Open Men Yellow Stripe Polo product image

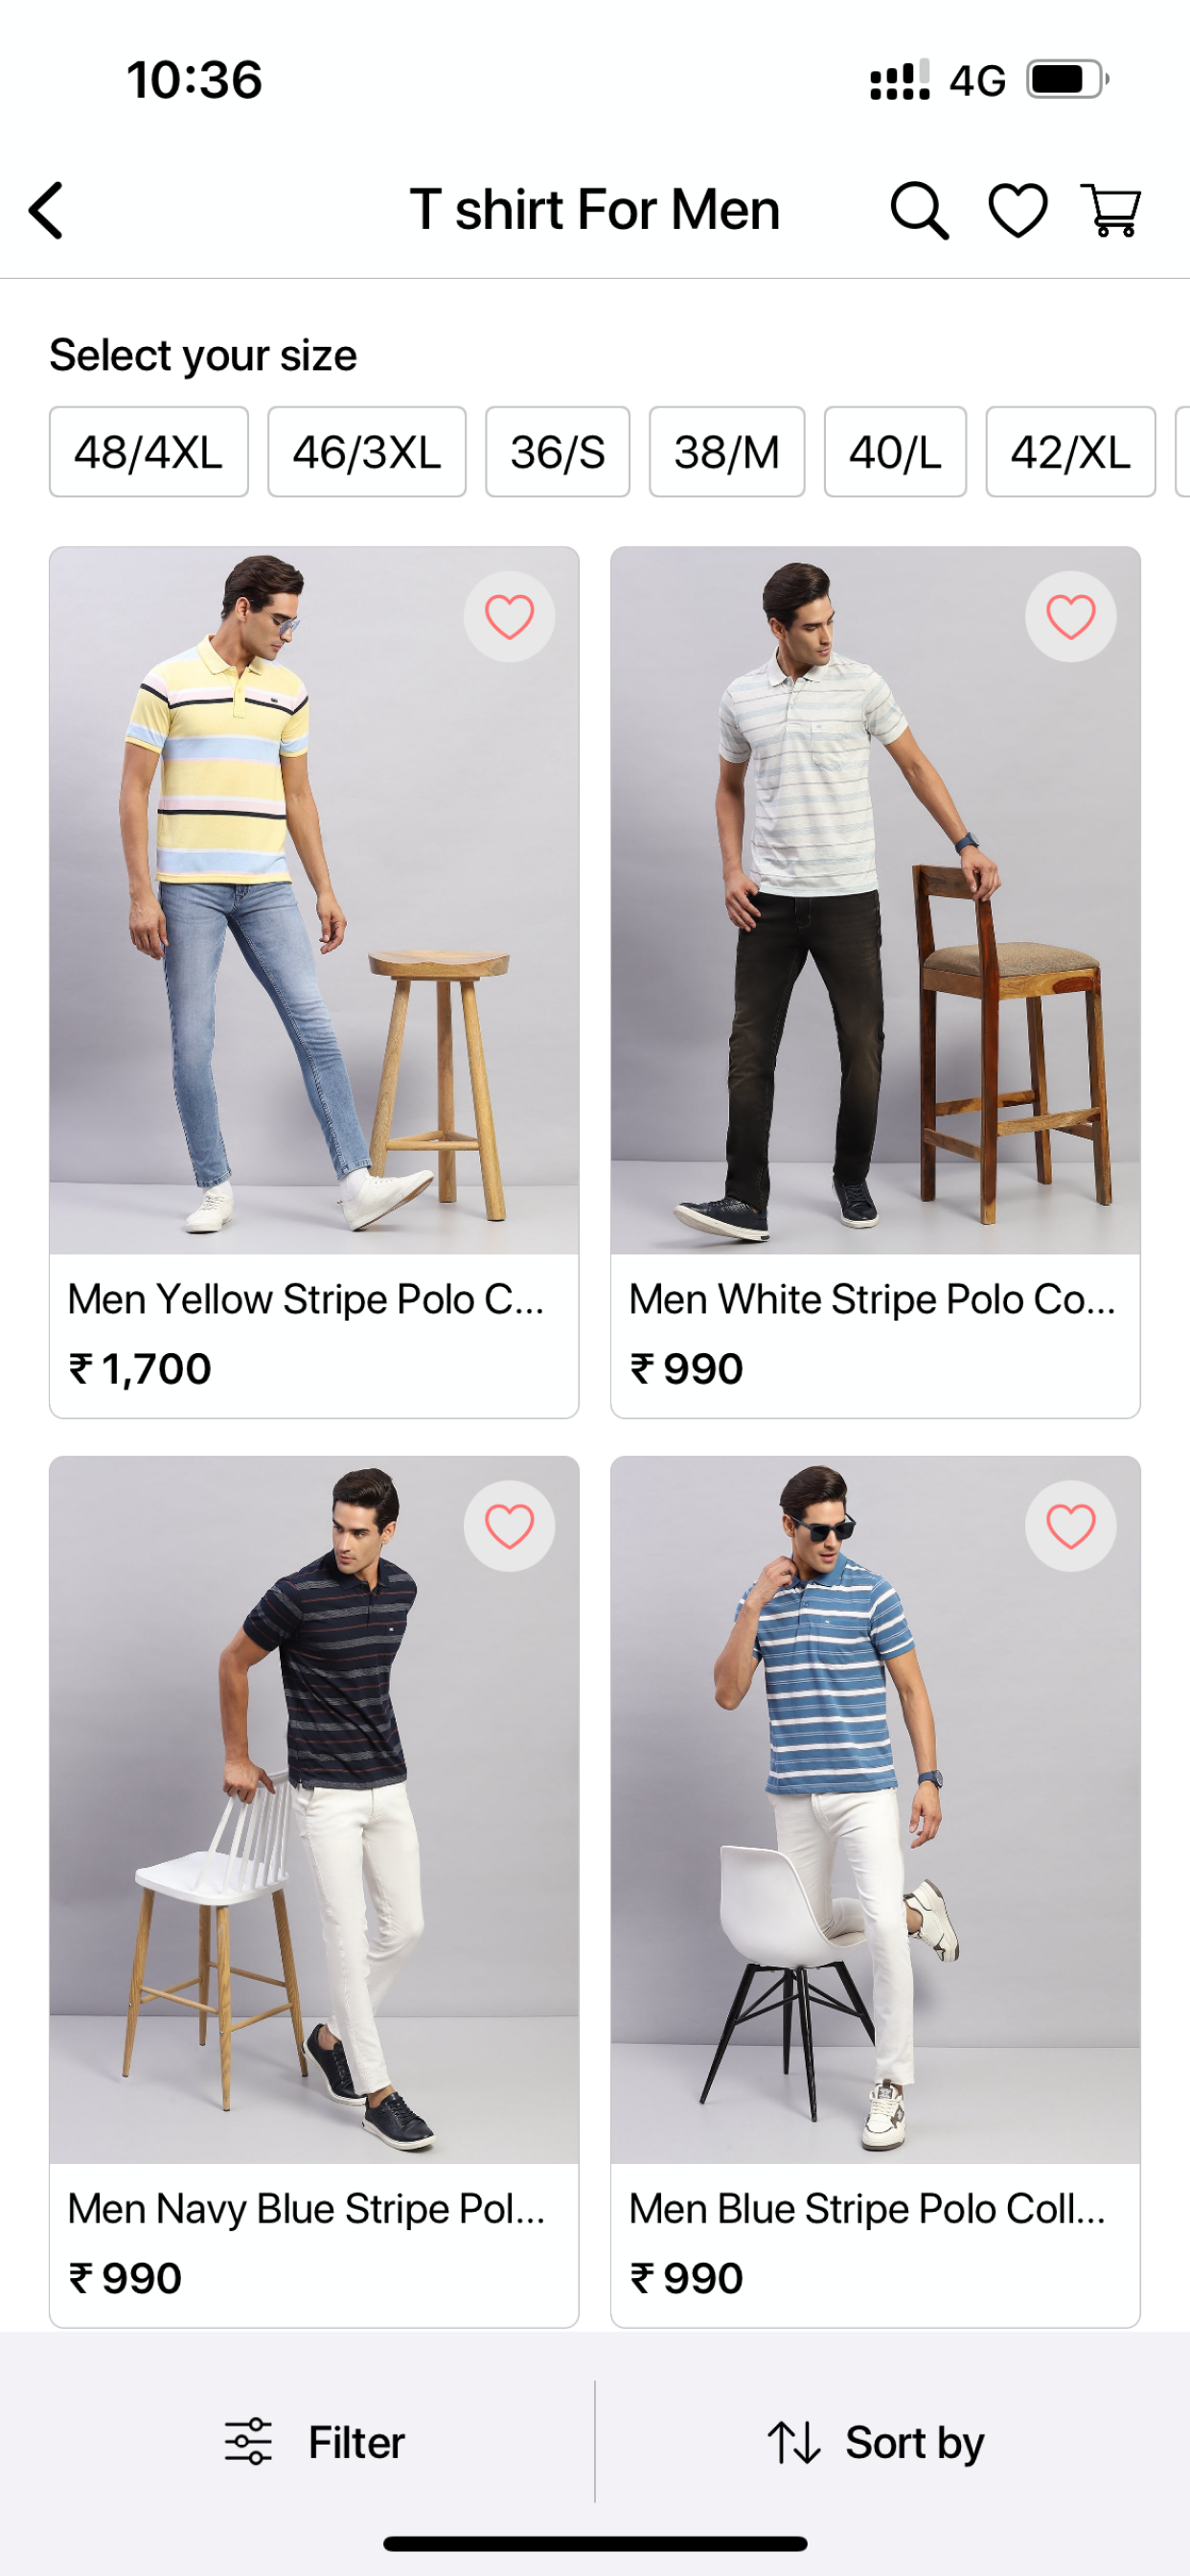click(314, 900)
